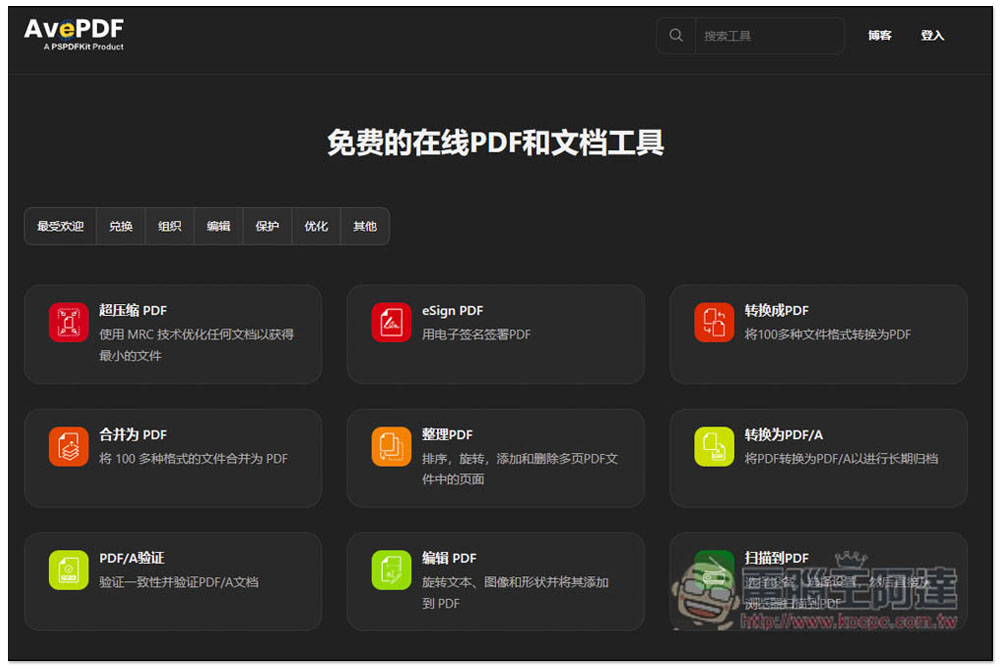Viewport: 1000px width, 668px height.
Task: Click the PDF/A验证 validation icon
Action: tap(68, 570)
